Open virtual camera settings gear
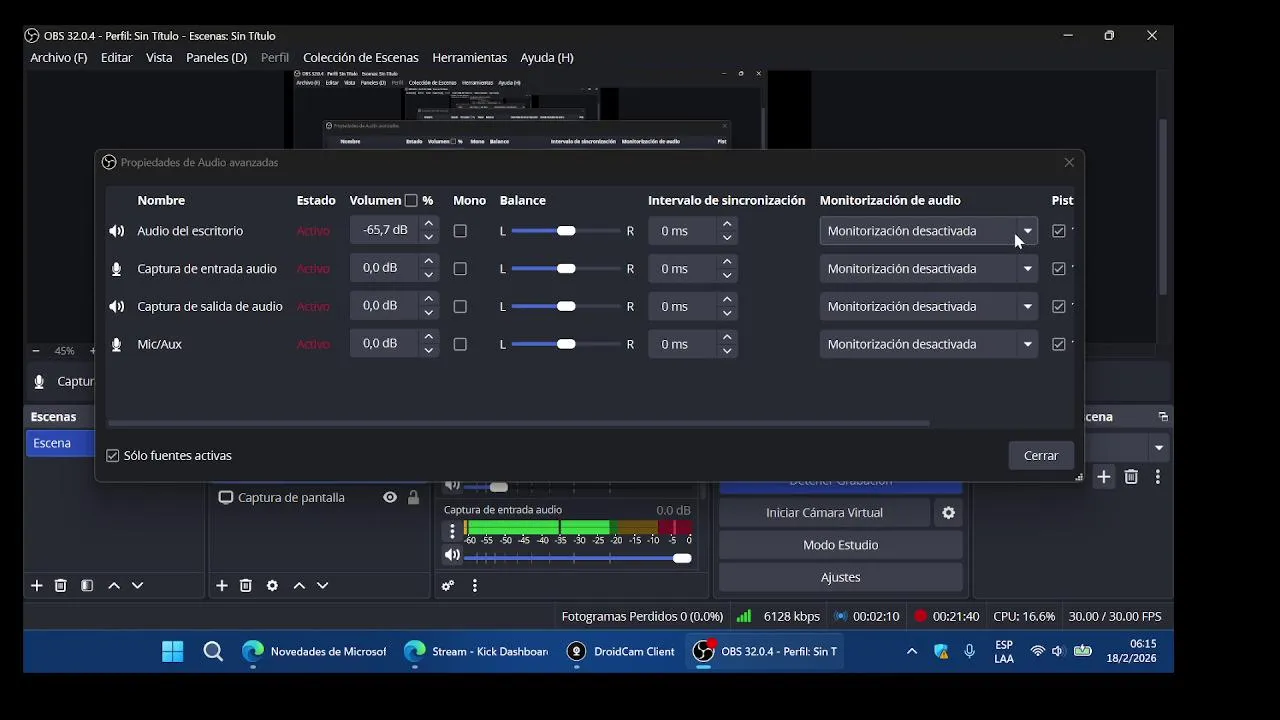The width and height of the screenshot is (1280, 720). (x=948, y=513)
